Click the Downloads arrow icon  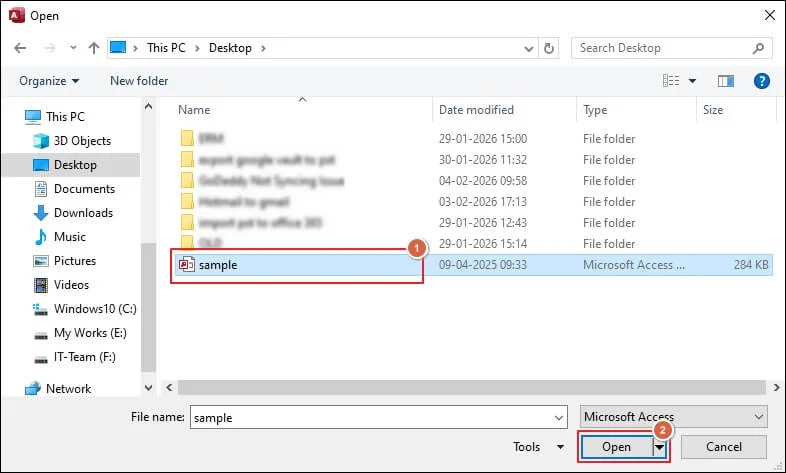[41, 213]
